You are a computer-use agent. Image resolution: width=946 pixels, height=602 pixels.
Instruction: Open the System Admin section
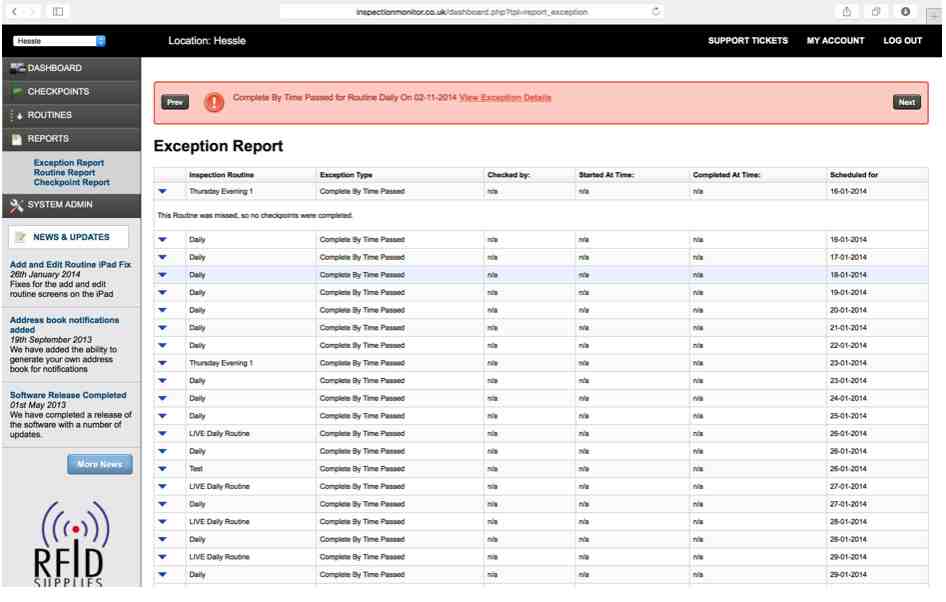tap(70, 205)
